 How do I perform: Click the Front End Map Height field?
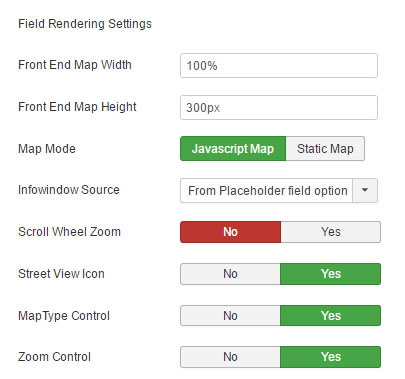[279, 108]
